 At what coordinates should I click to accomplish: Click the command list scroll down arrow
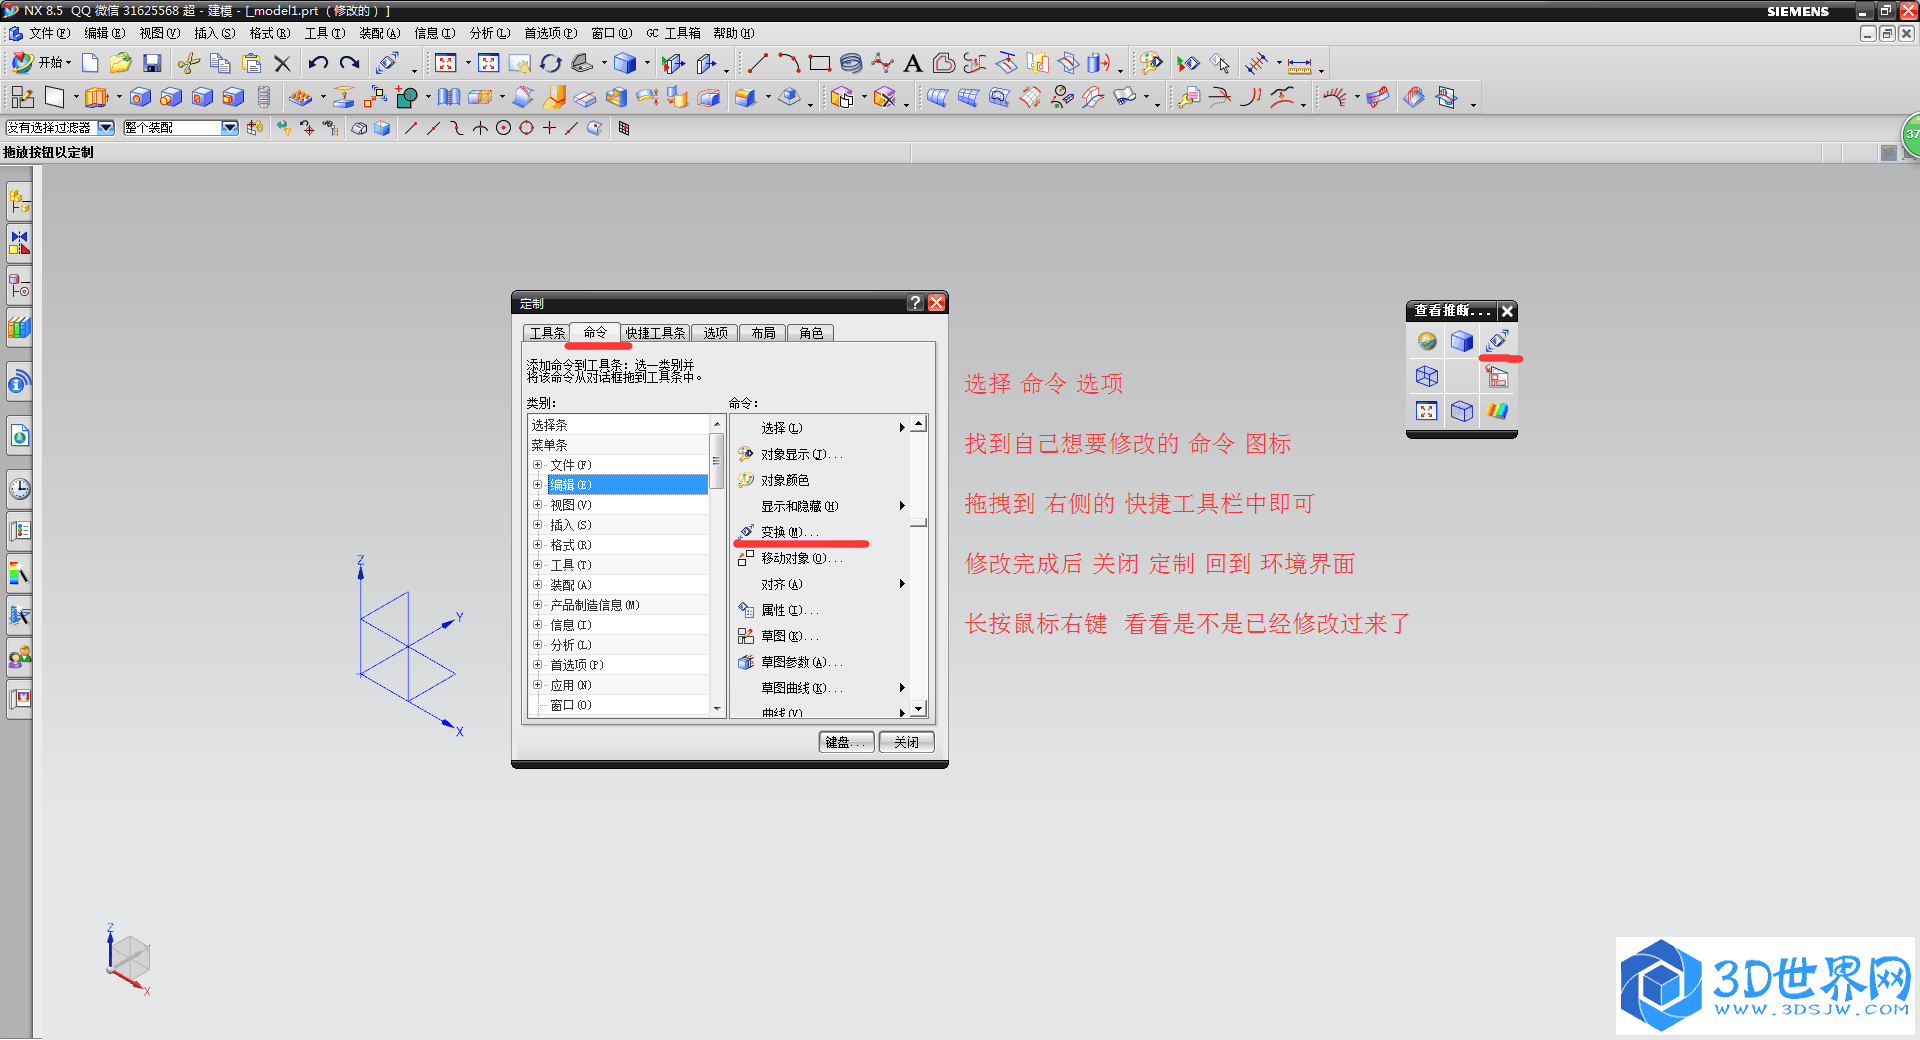tap(919, 708)
